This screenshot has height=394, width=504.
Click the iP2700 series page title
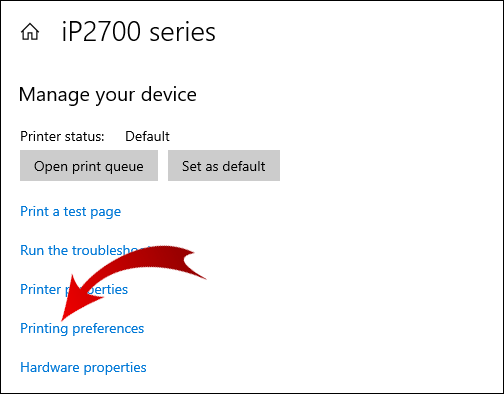coord(138,32)
